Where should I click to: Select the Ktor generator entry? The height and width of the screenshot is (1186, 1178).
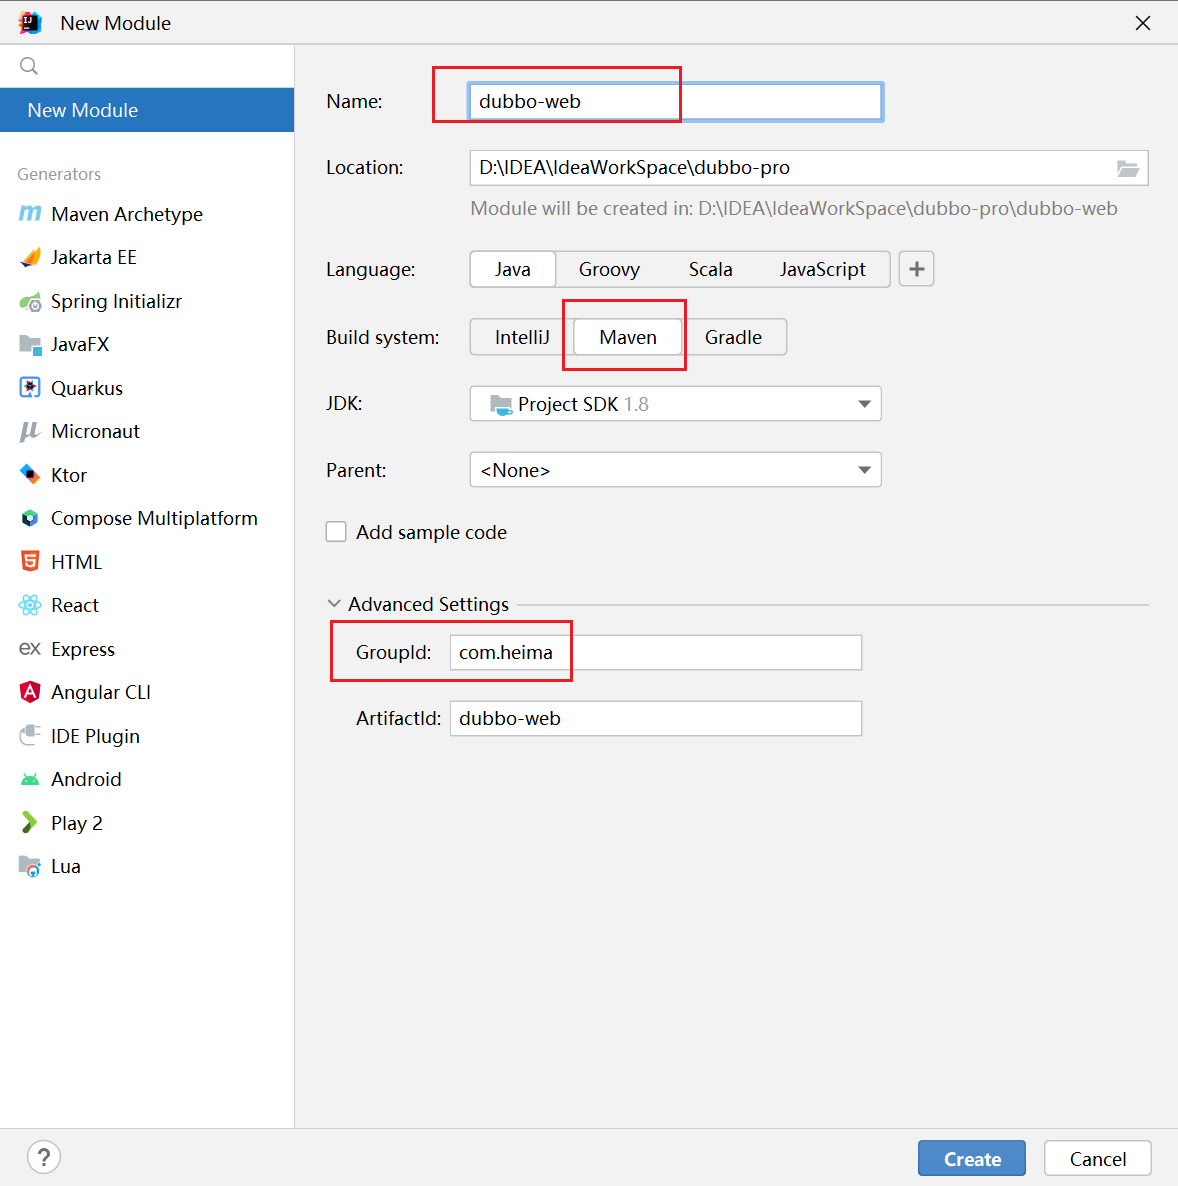tap(147, 475)
